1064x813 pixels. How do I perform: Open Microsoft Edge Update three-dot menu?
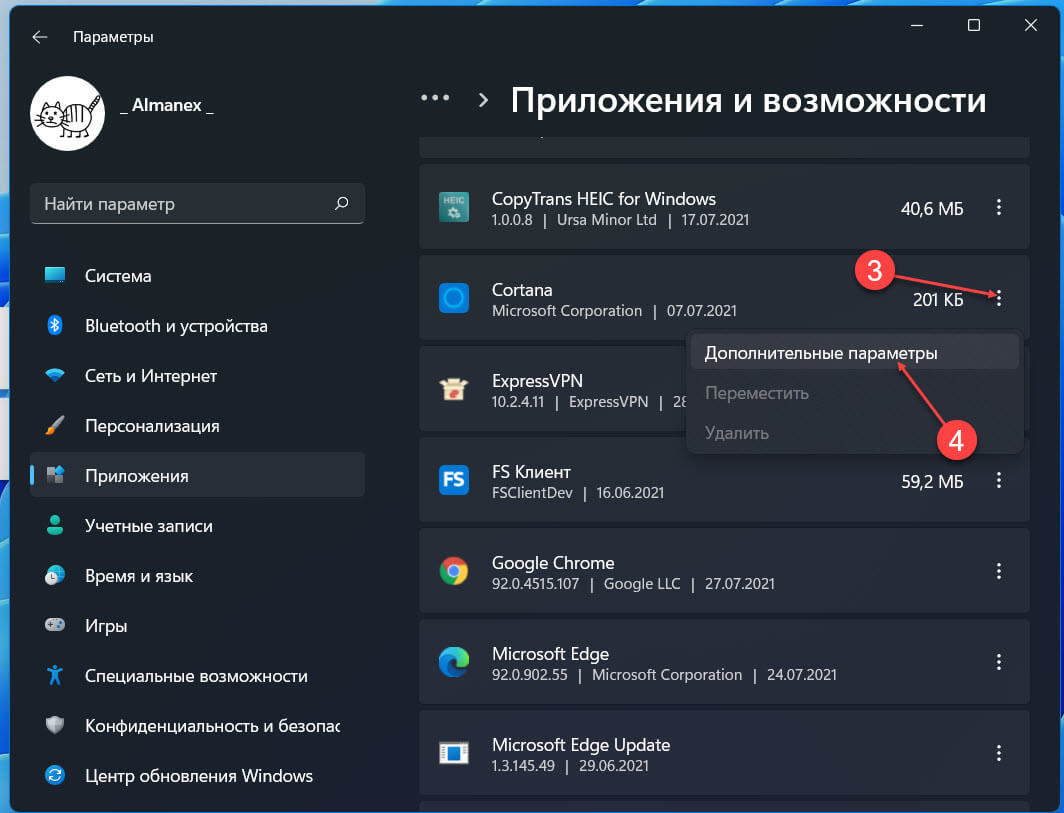click(x=998, y=753)
